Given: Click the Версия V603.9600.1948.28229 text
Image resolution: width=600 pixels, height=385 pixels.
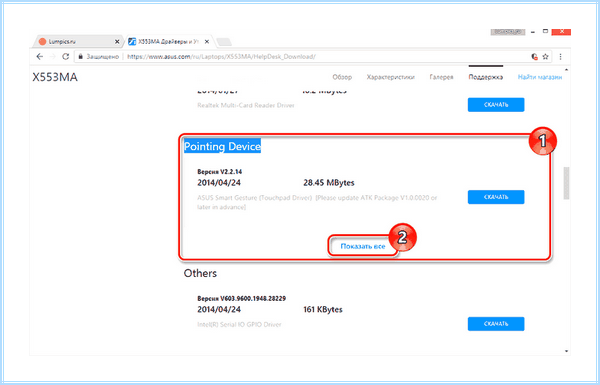Looking at the screenshot, I should [x=241, y=298].
